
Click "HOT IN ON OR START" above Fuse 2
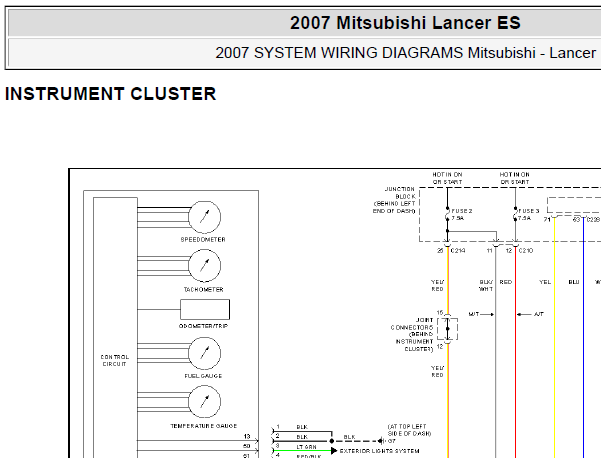point(447,178)
